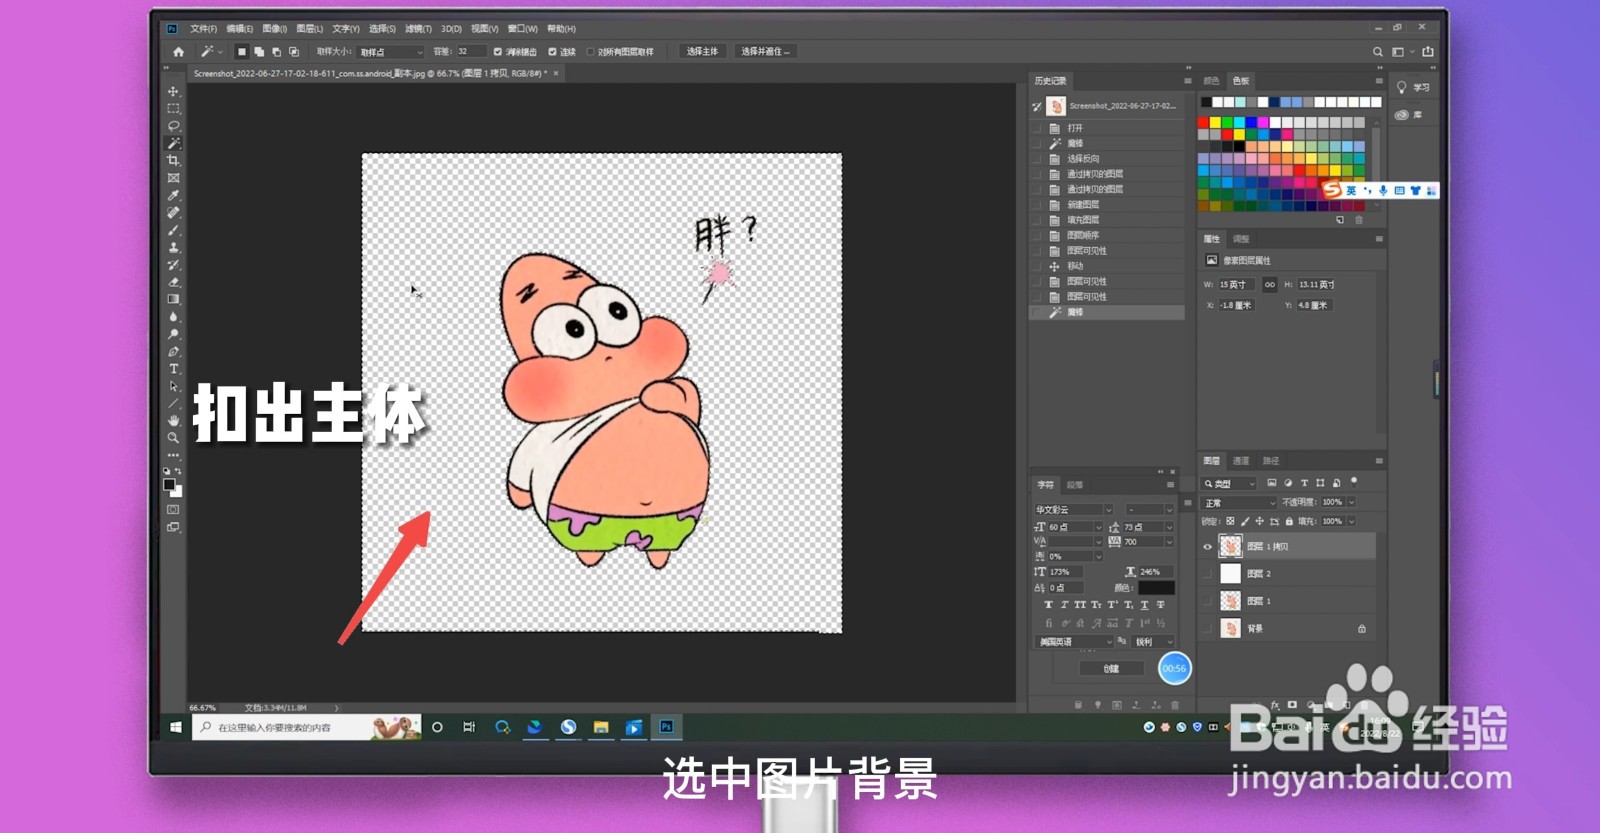Select the Hand tool
Viewport: 1600px width, 833px height.
pyautogui.click(x=173, y=421)
